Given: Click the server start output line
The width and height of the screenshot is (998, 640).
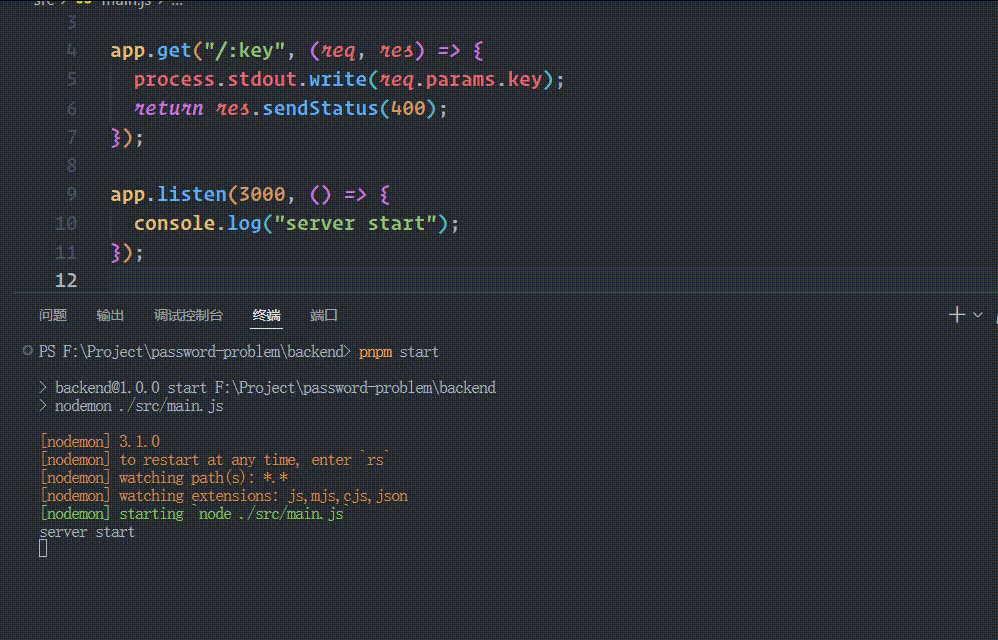Looking at the screenshot, I should pos(85,531).
